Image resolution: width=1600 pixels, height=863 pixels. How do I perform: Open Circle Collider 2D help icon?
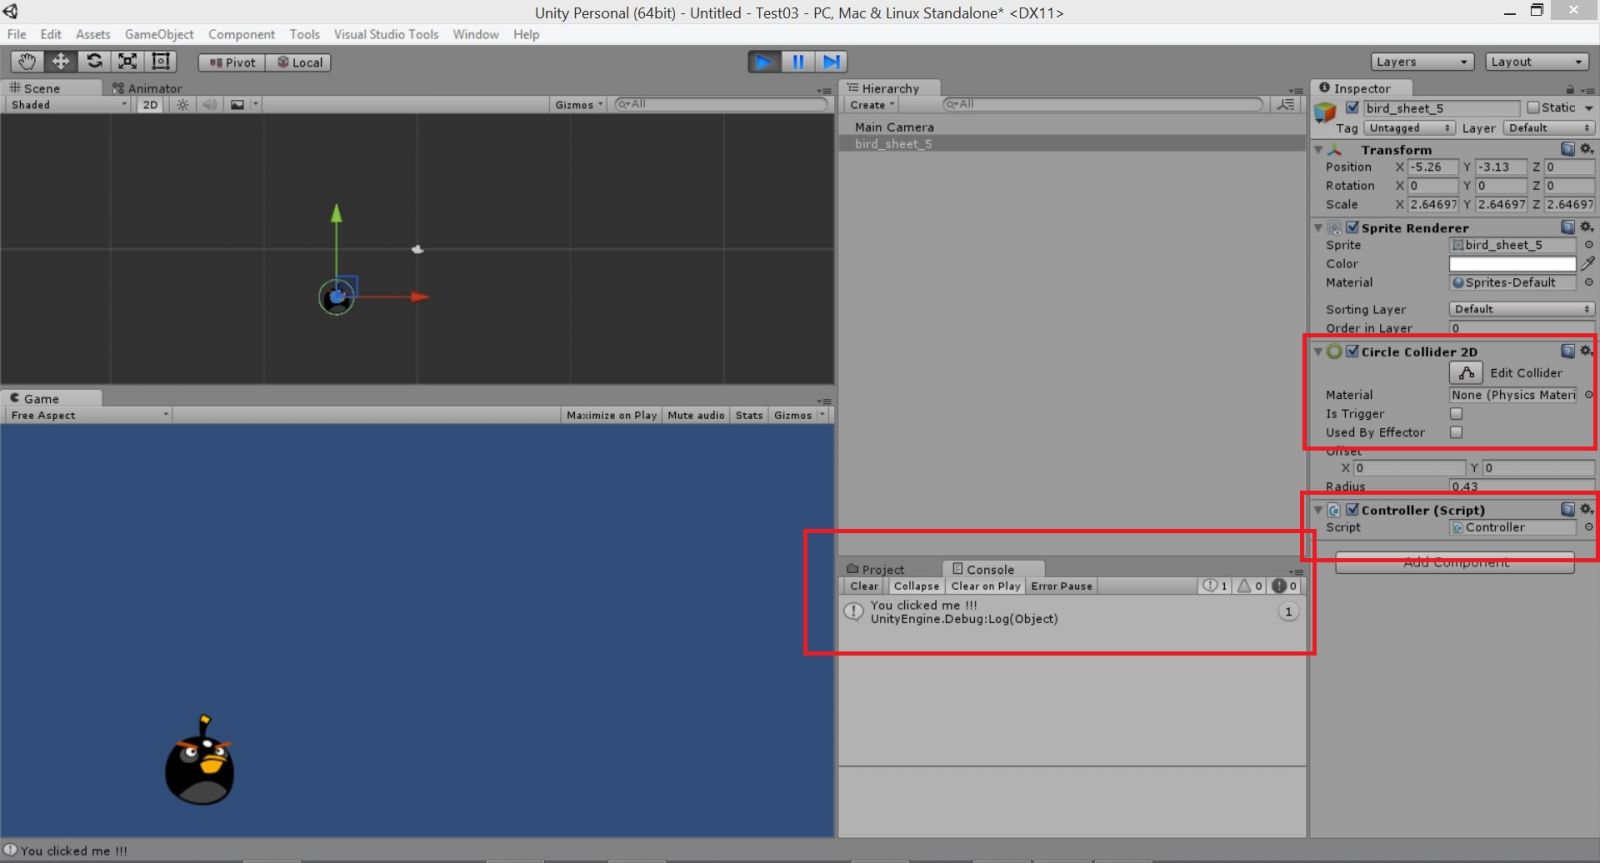(1568, 351)
